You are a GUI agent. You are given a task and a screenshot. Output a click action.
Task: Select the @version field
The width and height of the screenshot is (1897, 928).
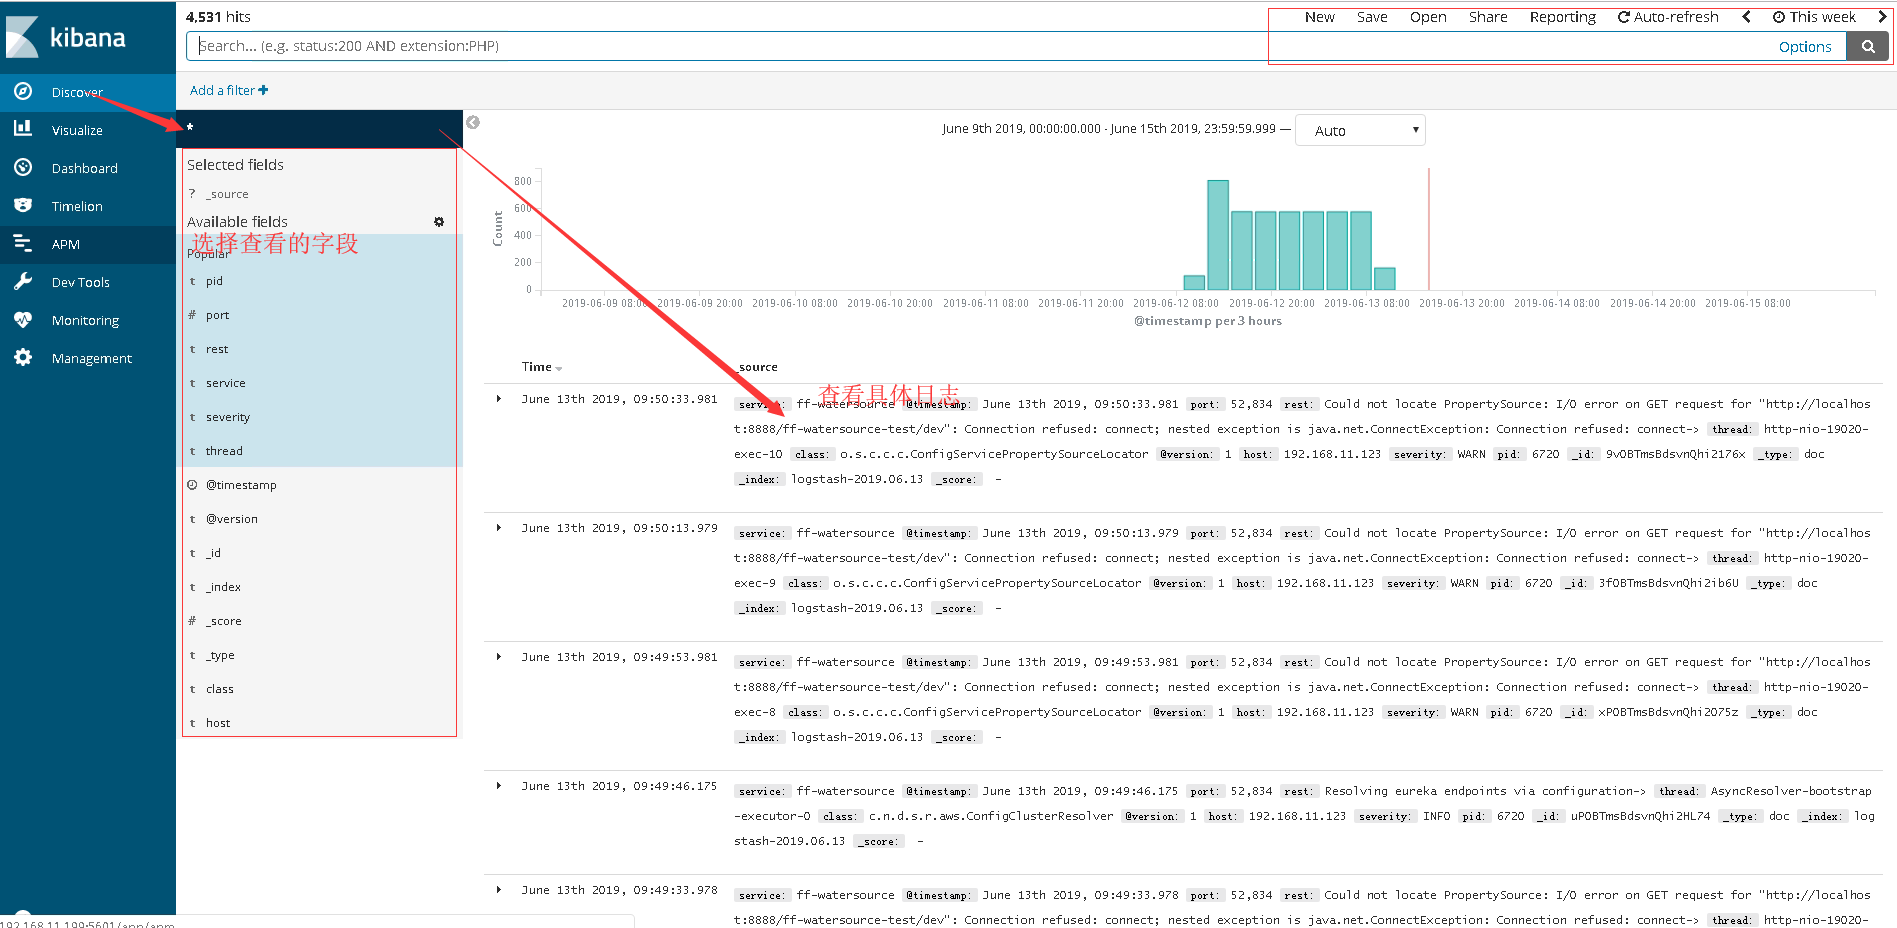232,519
